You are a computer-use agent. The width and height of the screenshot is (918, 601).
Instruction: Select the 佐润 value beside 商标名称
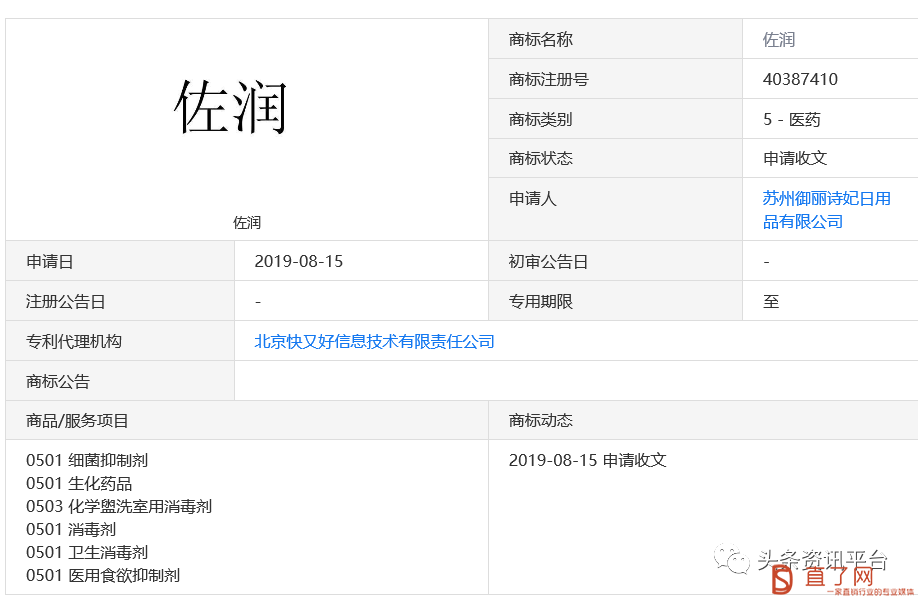click(x=779, y=39)
